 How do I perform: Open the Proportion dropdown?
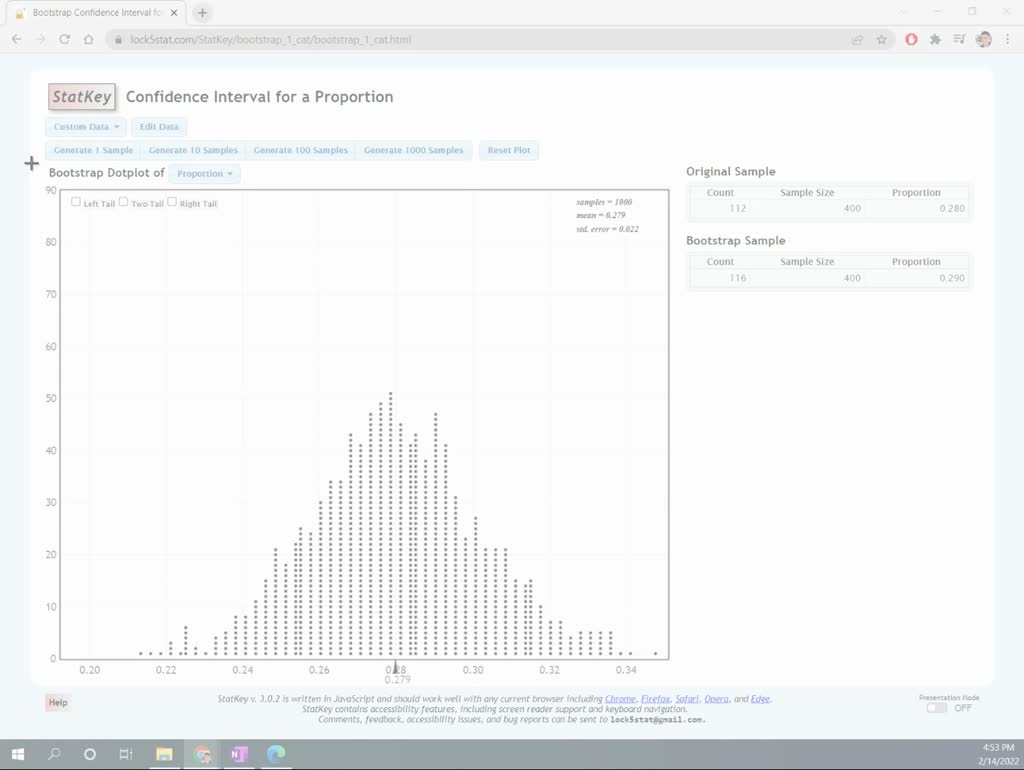(x=204, y=173)
